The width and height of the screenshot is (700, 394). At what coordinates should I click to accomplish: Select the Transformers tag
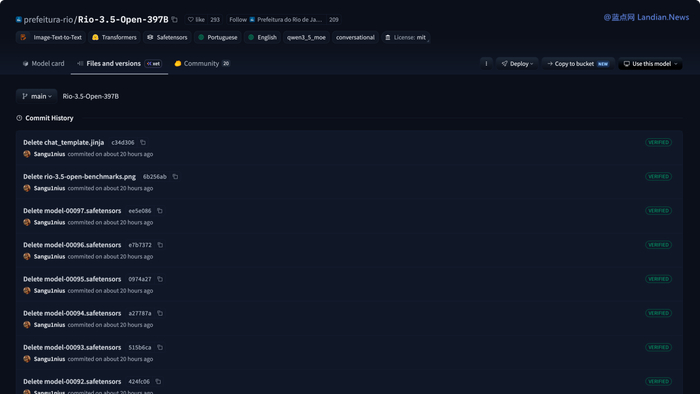(x=114, y=37)
